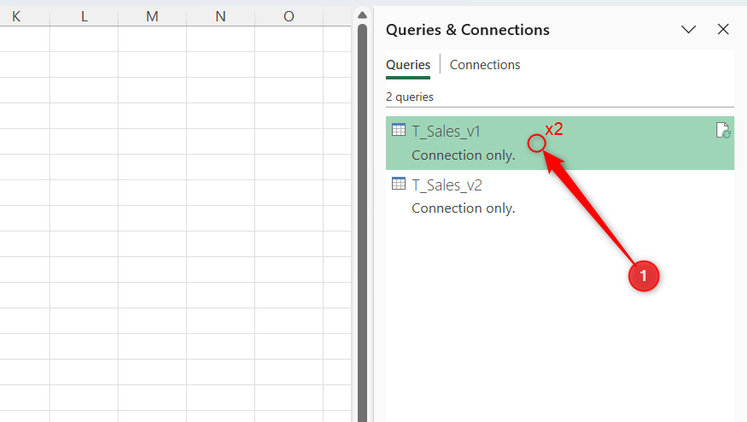This screenshot has height=422, width=747.
Task: Click the '2 queries' count label
Action: click(x=410, y=97)
